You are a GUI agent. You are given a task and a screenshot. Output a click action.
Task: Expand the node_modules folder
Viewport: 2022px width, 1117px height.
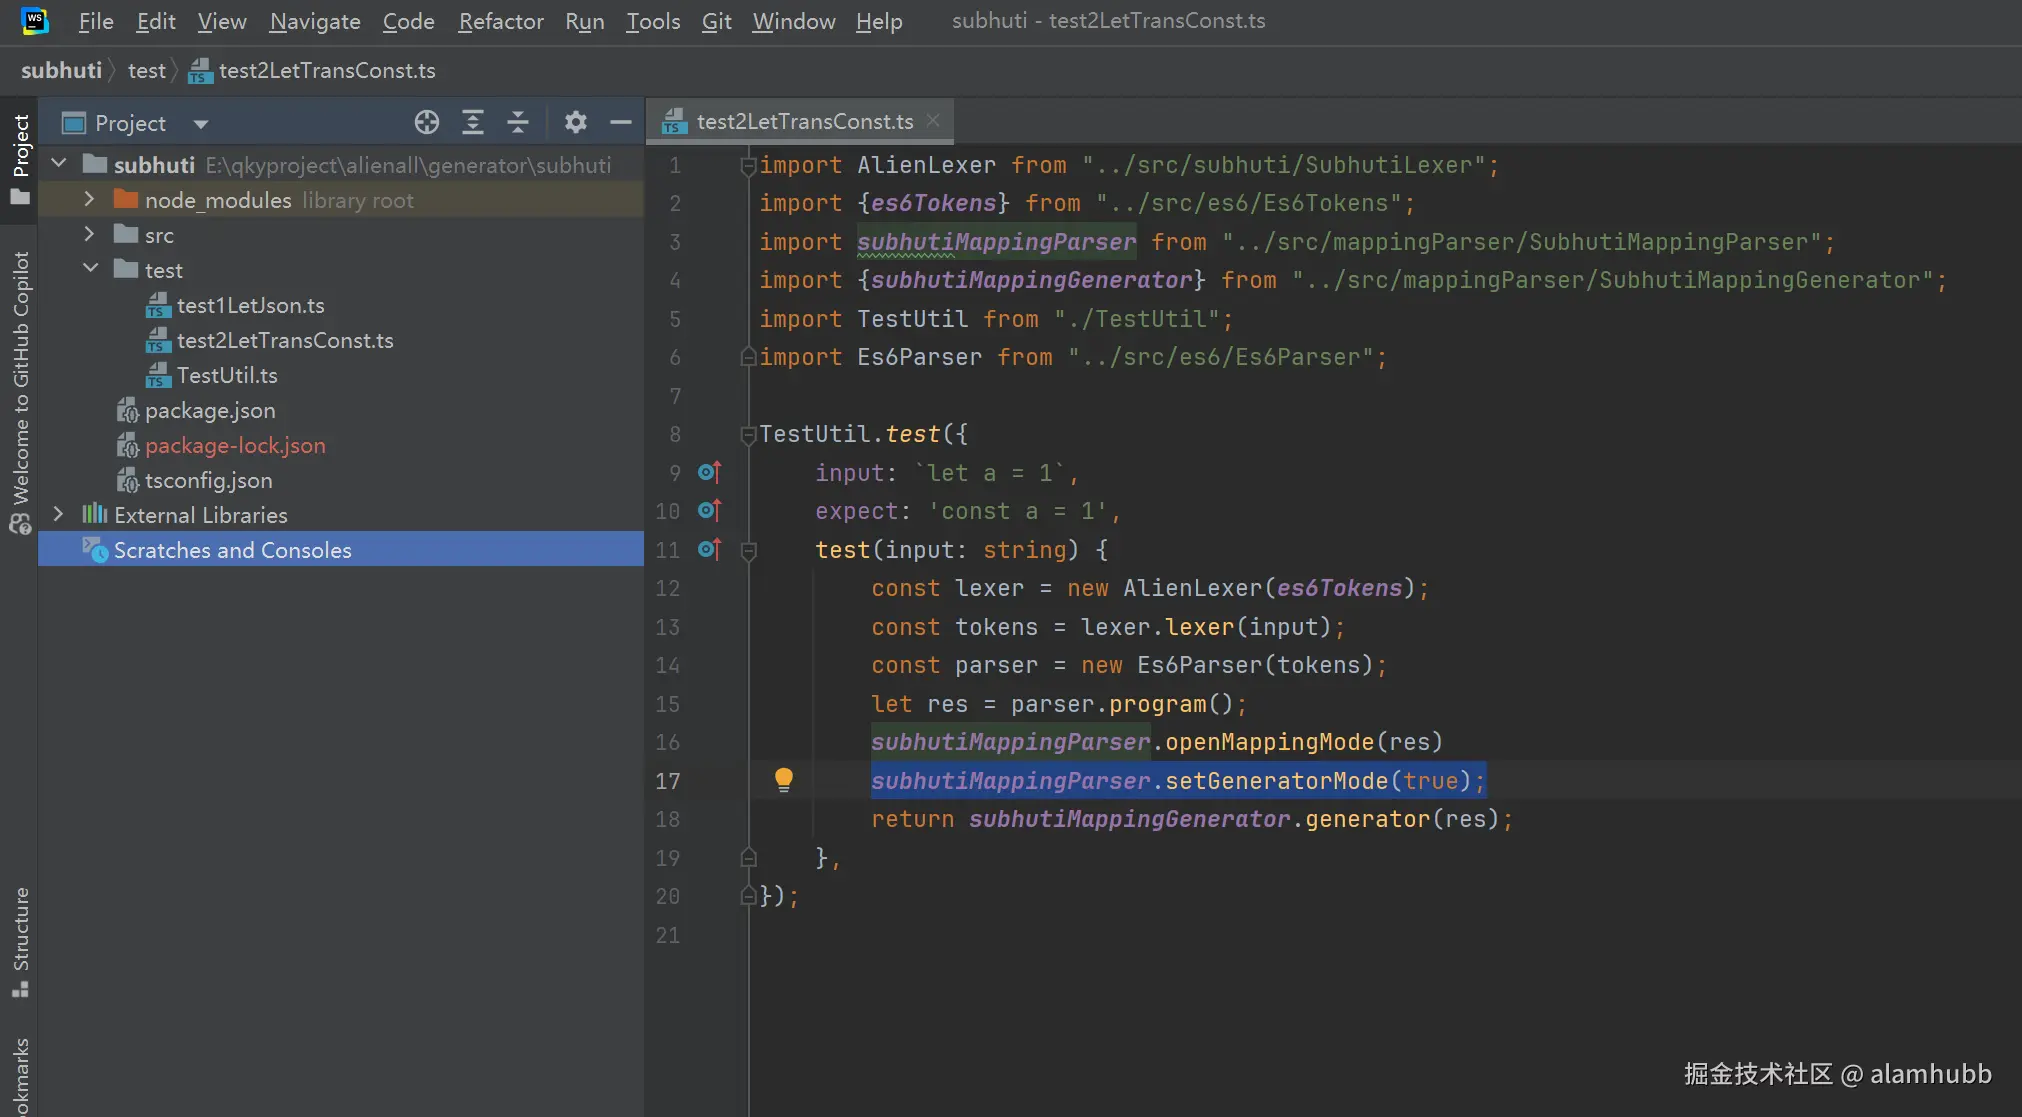(89, 199)
